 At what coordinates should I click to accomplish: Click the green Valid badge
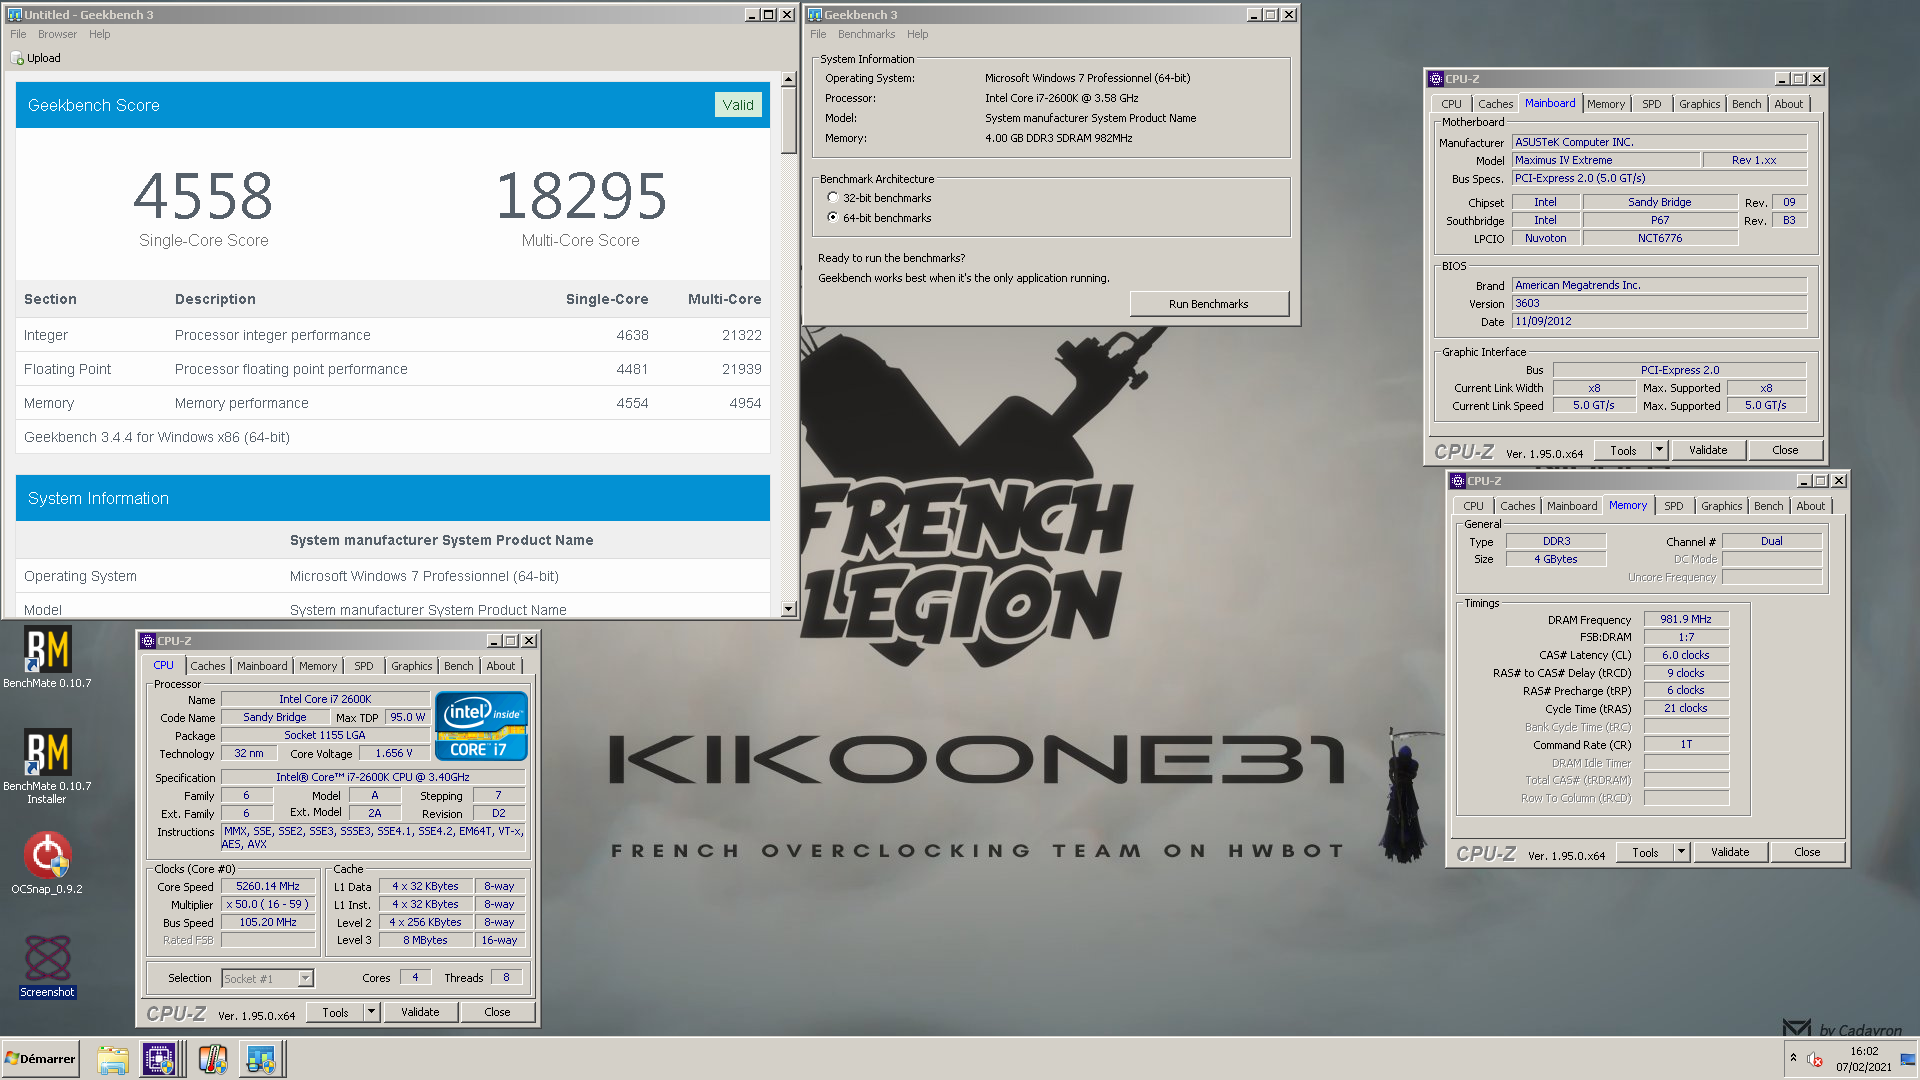pos(738,105)
